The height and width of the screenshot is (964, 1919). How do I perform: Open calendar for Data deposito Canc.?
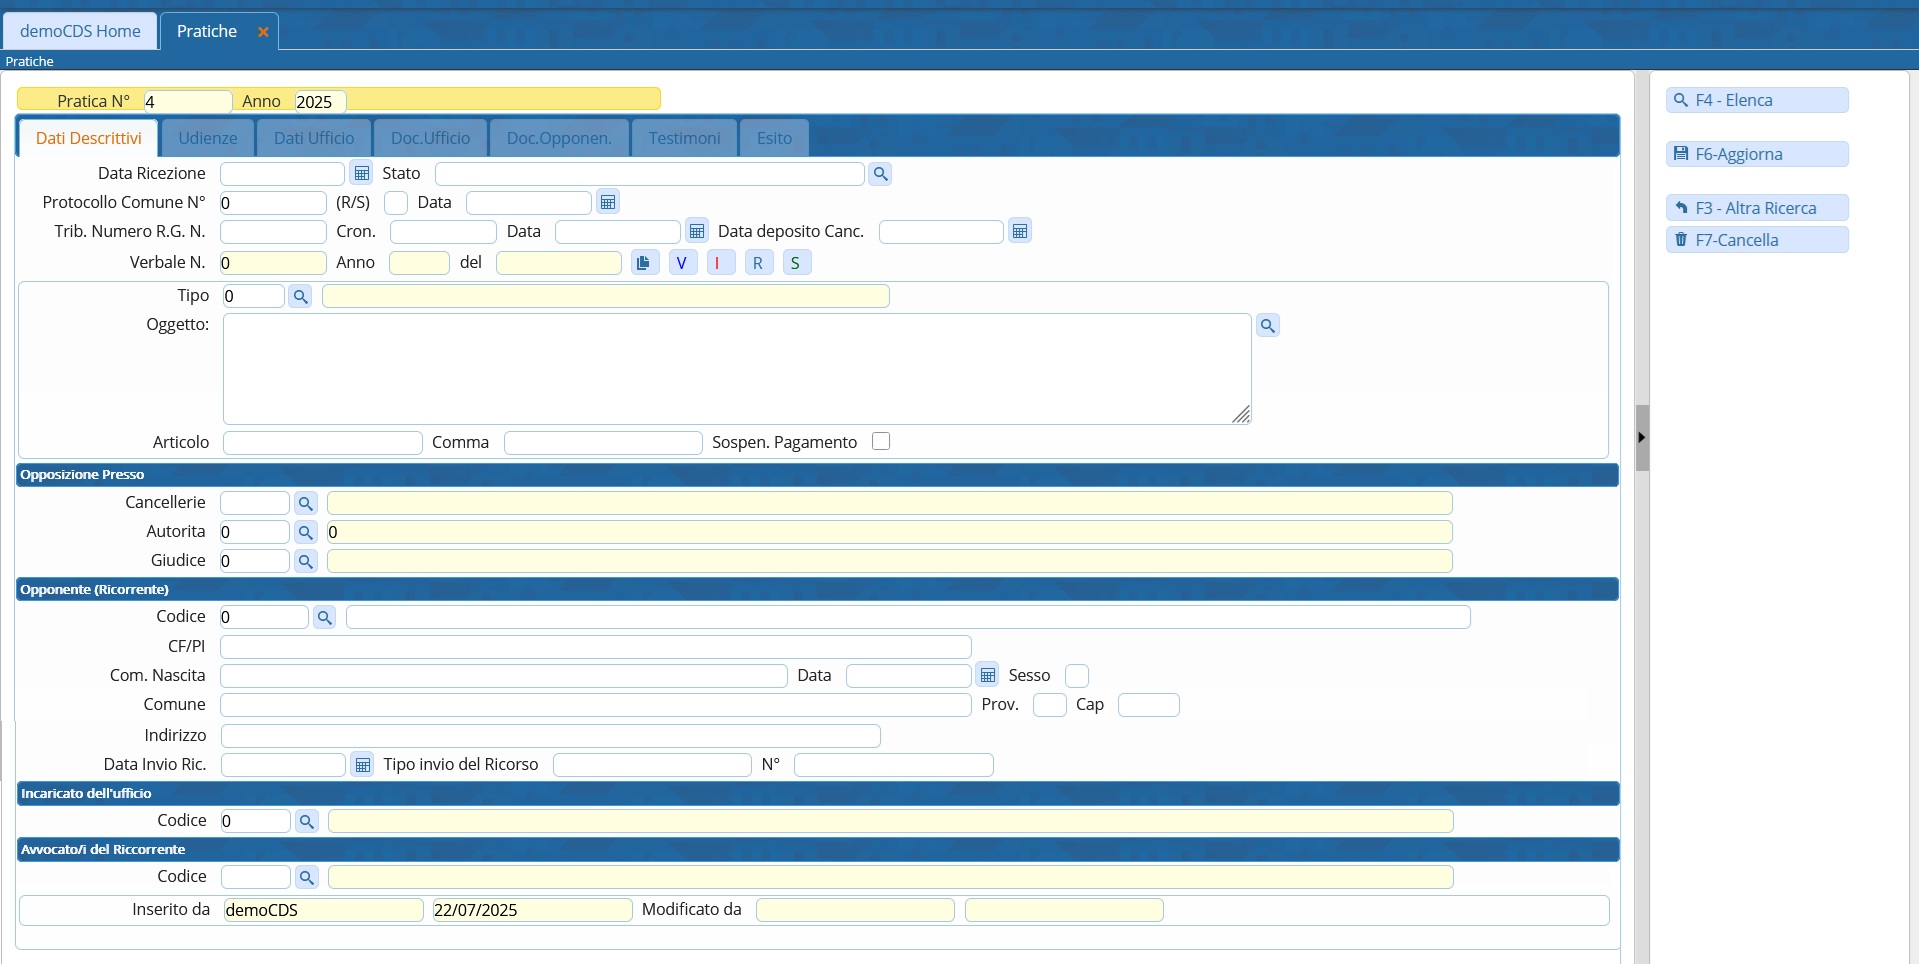click(x=1019, y=232)
